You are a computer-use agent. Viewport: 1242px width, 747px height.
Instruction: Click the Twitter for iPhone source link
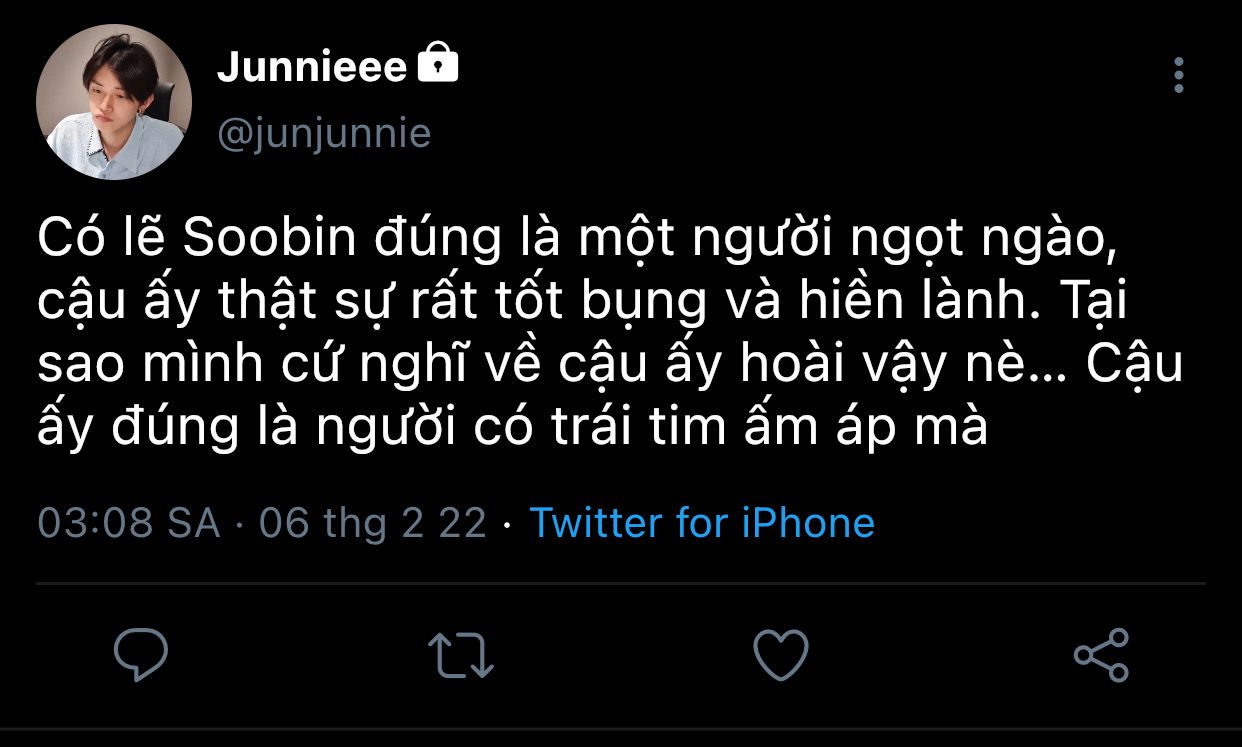click(701, 523)
